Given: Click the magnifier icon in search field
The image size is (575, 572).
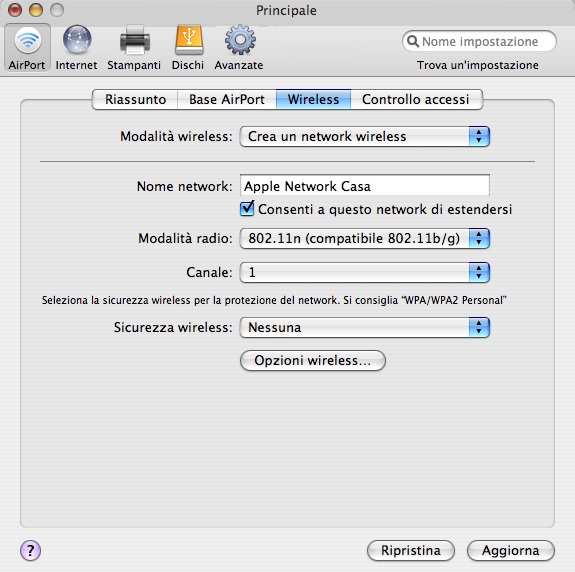Looking at the screenshot, I should pos(413,41).
